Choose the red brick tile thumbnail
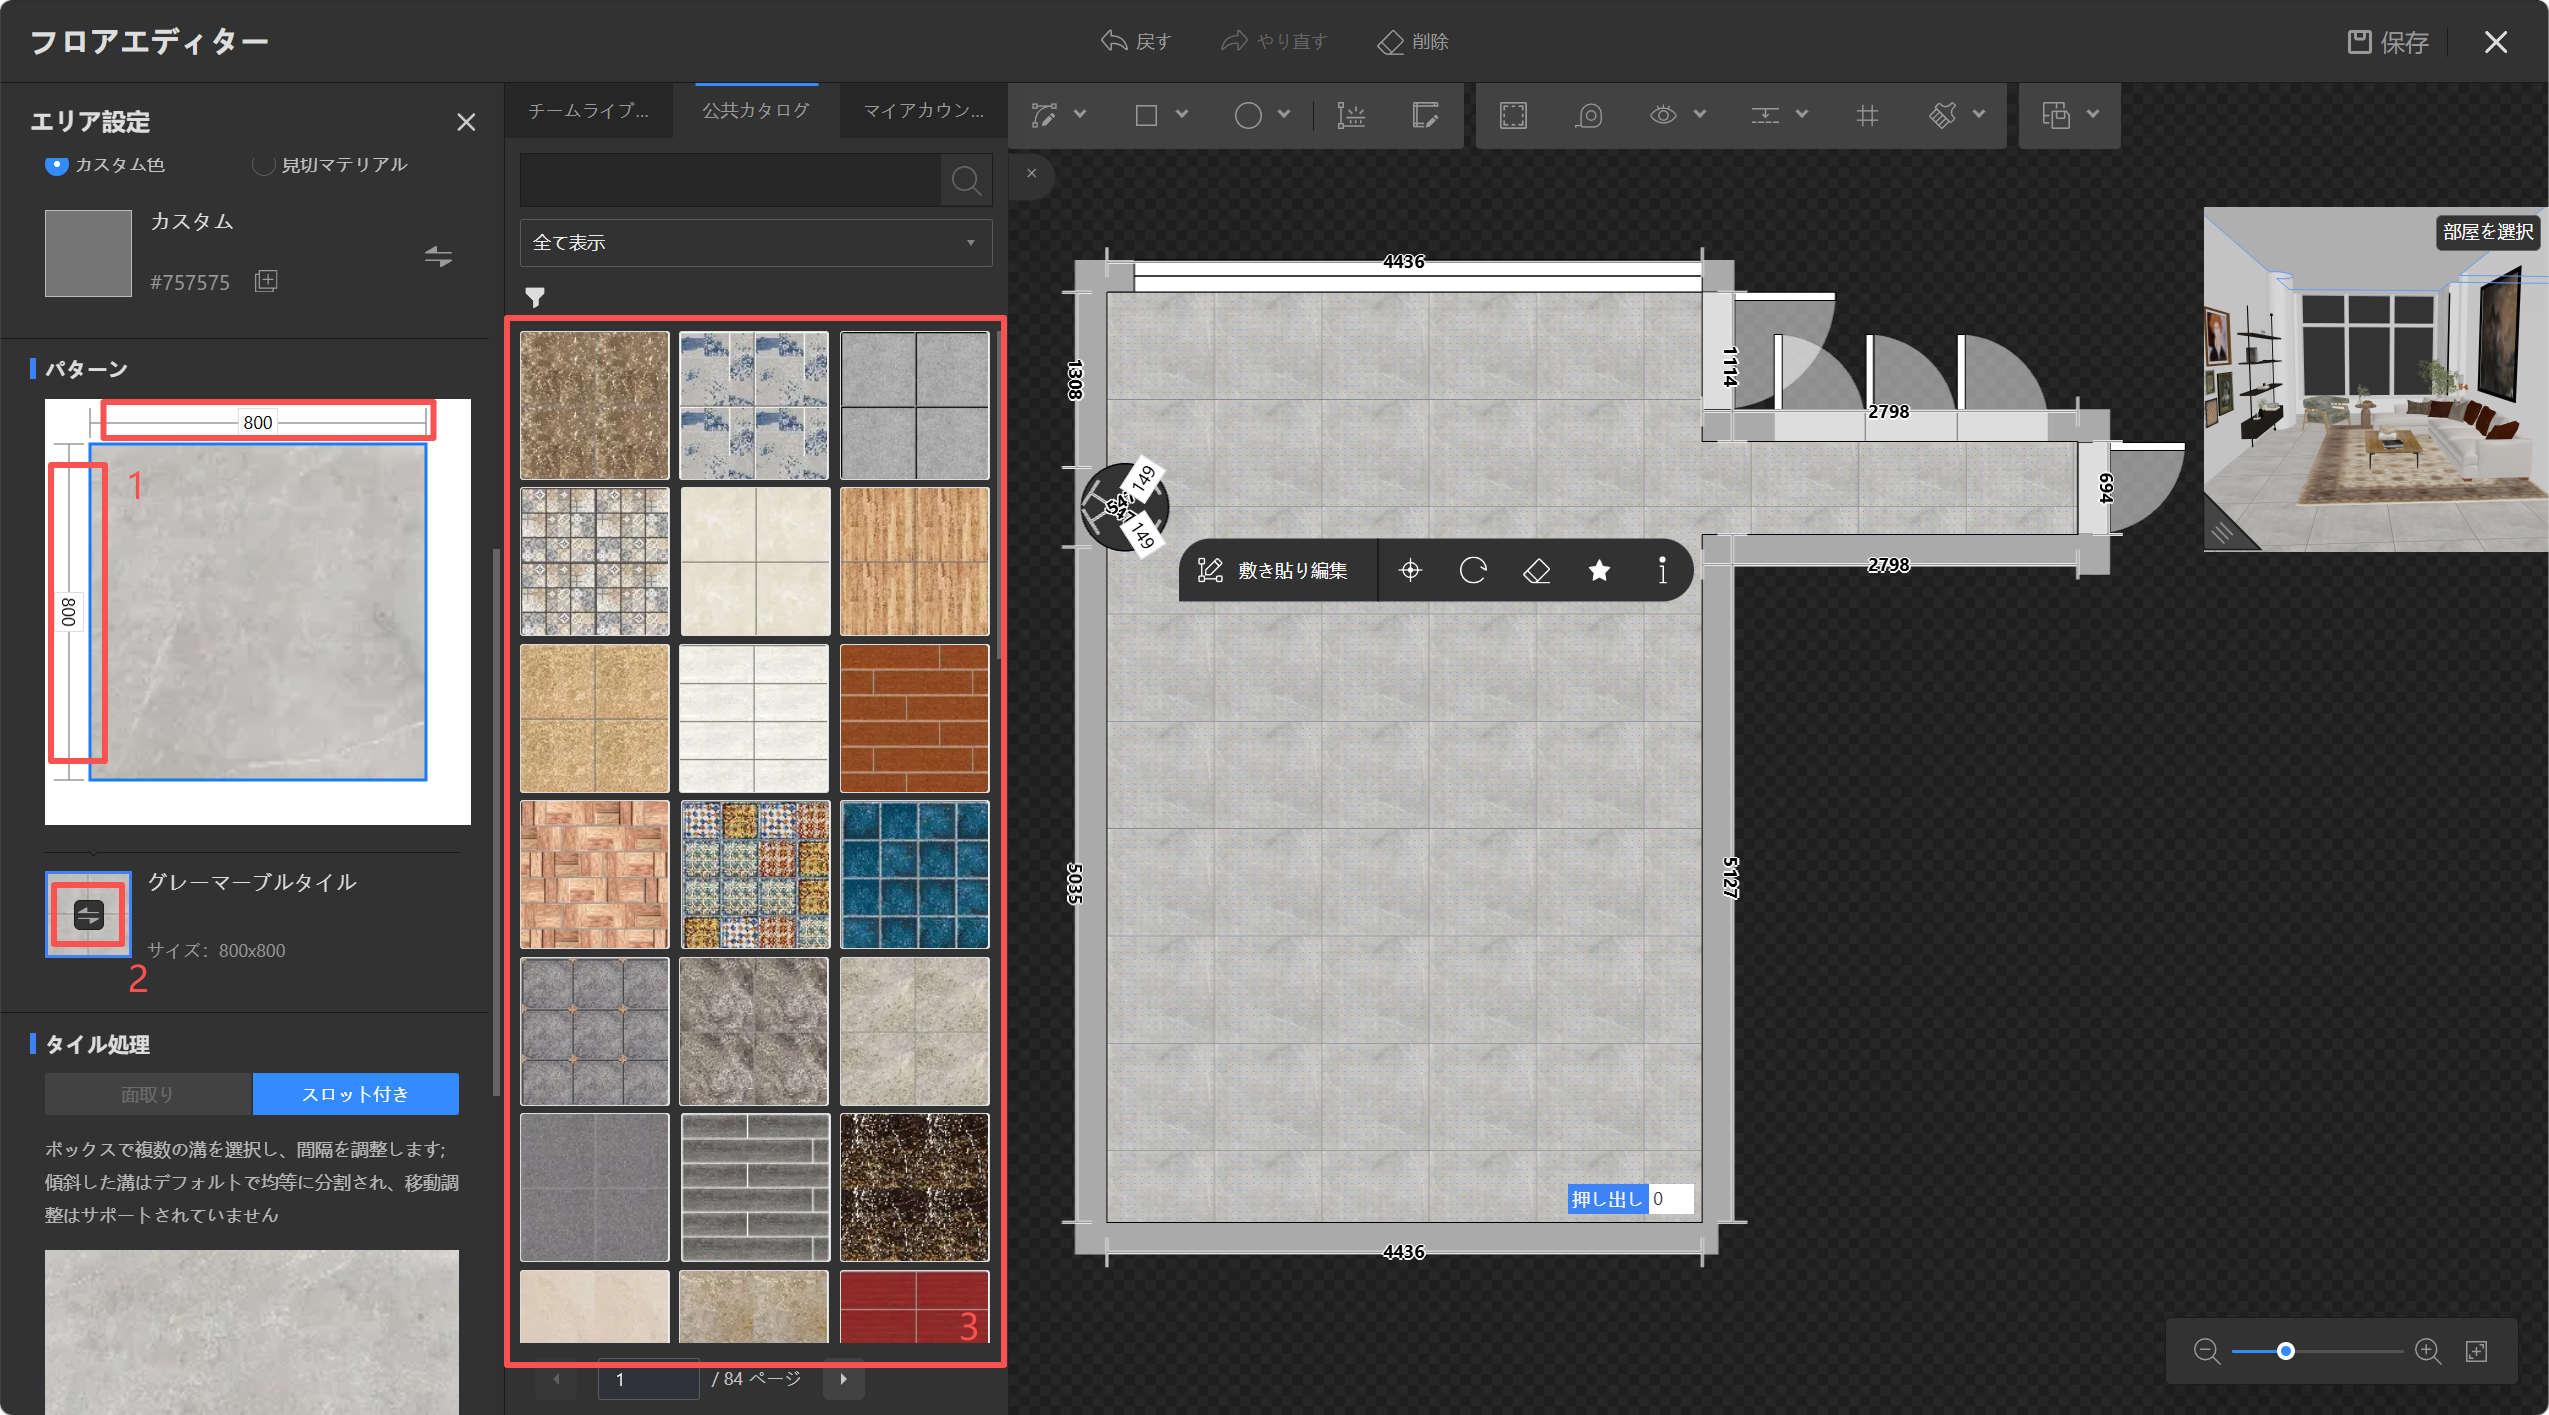Image resolution: width=2549 pixels, height=1415 pixels. 914,718
